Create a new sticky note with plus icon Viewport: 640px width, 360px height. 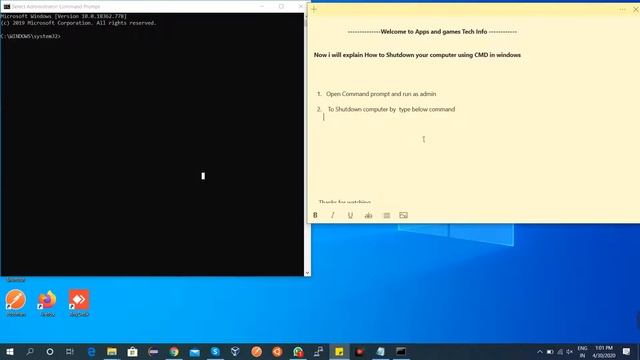tap(314, 9)
